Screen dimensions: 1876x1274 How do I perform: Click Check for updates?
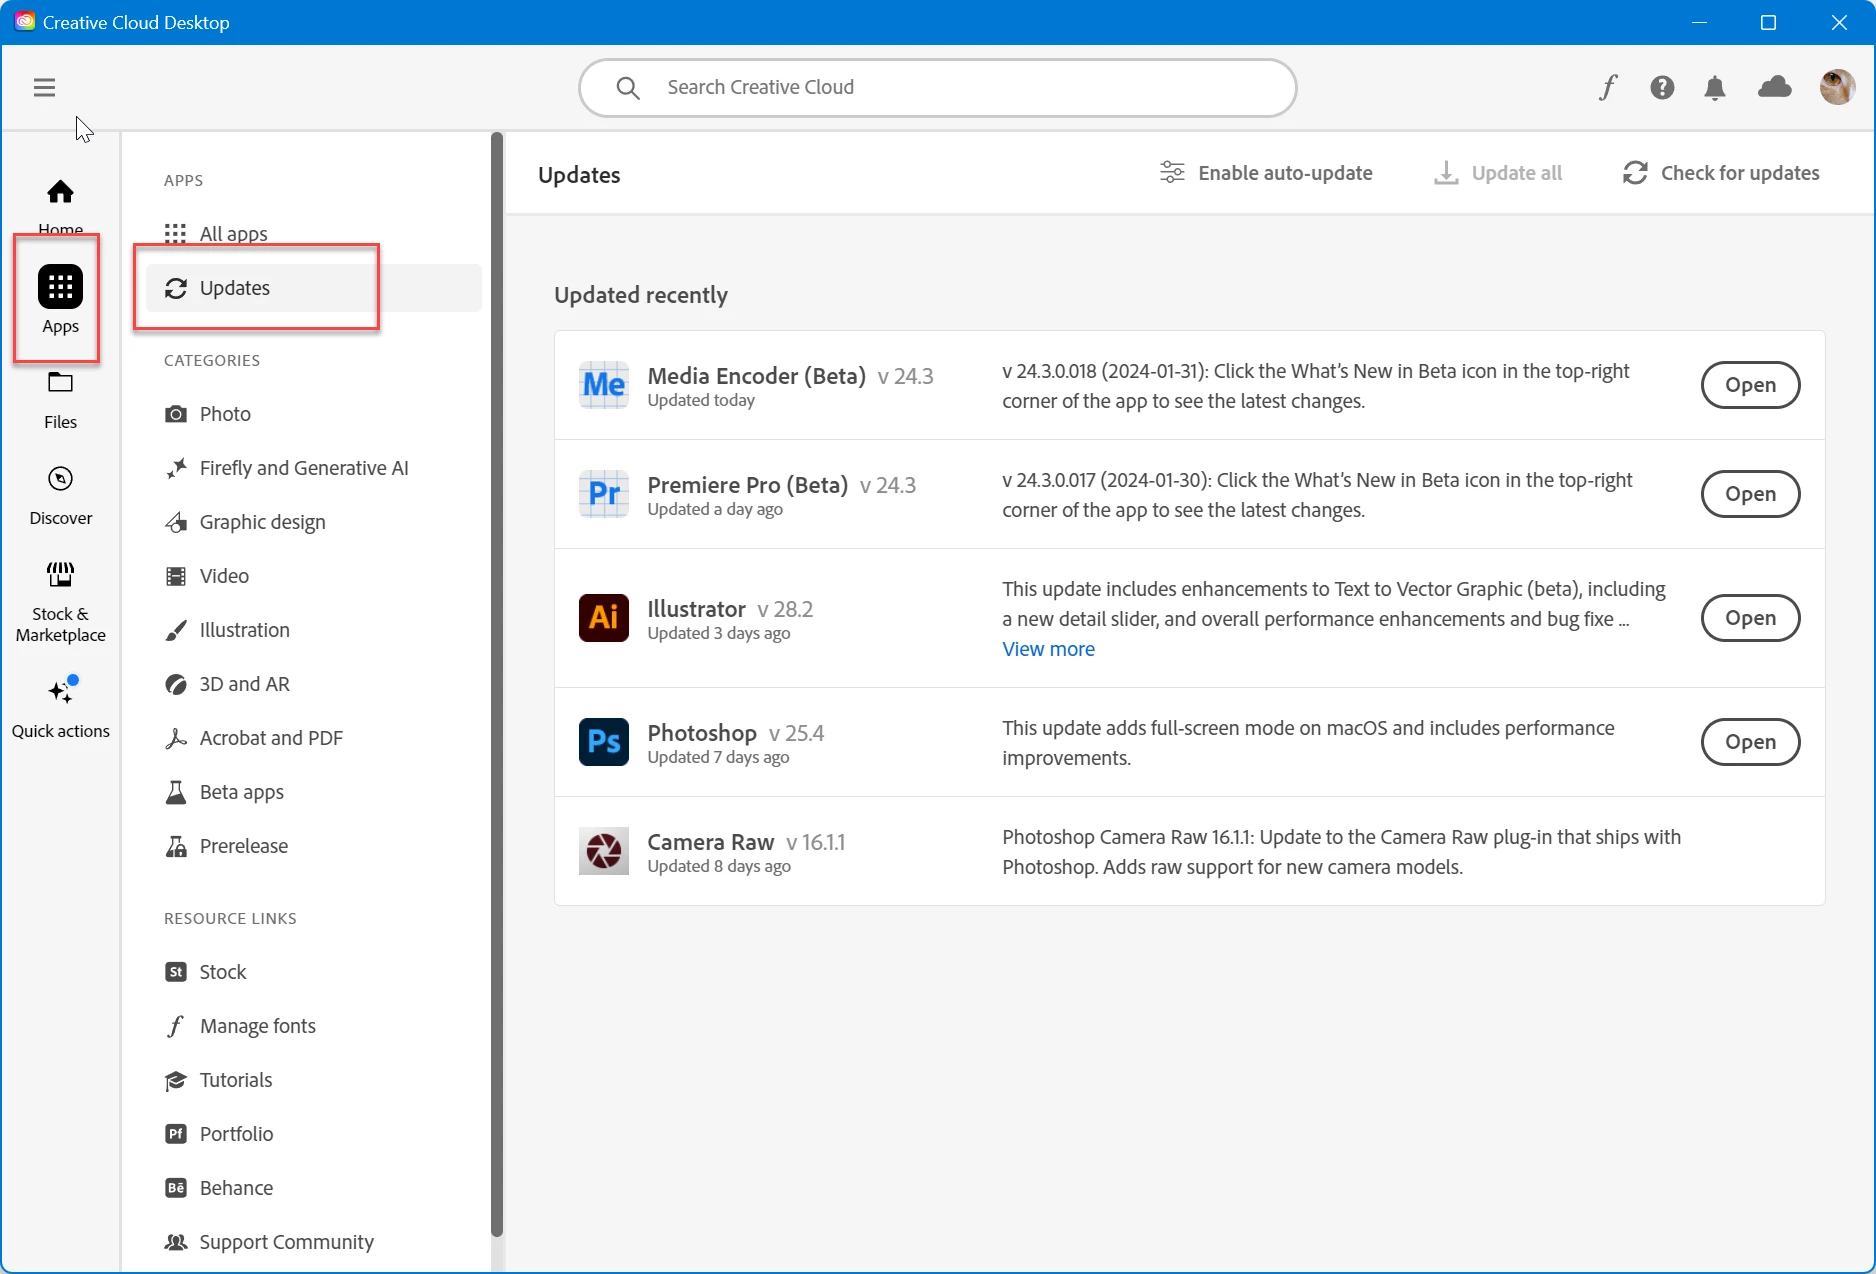(x=1721, y=173)
